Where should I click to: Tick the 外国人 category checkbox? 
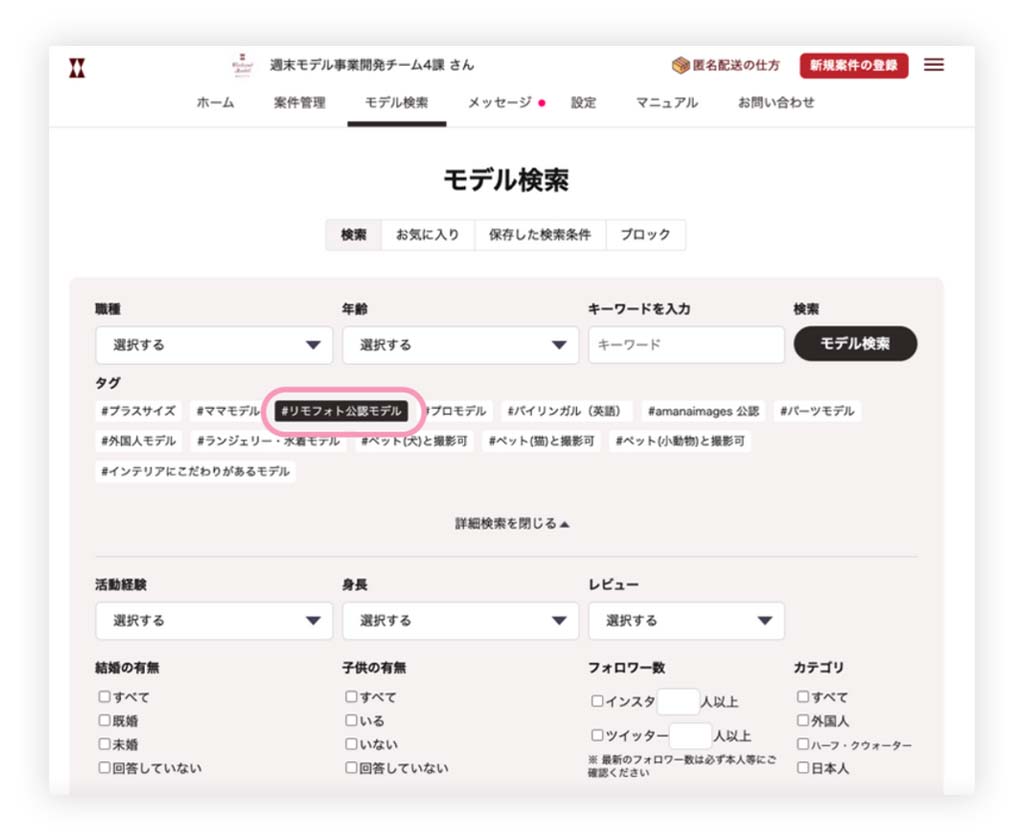(803, 720)
